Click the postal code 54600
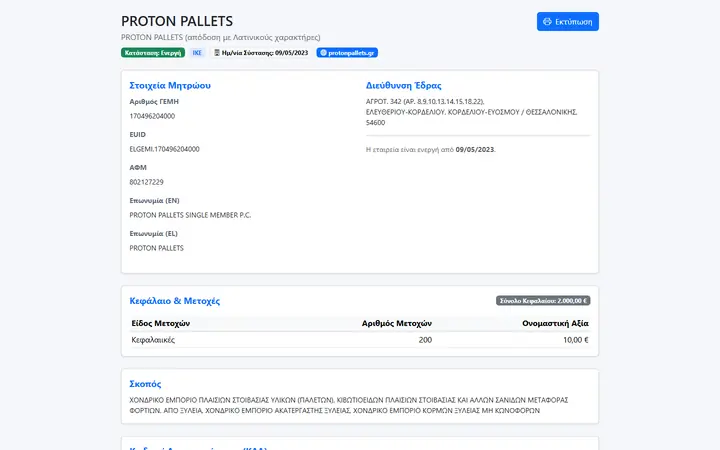This screenshot has width=720, height=450. coord(375,123)
